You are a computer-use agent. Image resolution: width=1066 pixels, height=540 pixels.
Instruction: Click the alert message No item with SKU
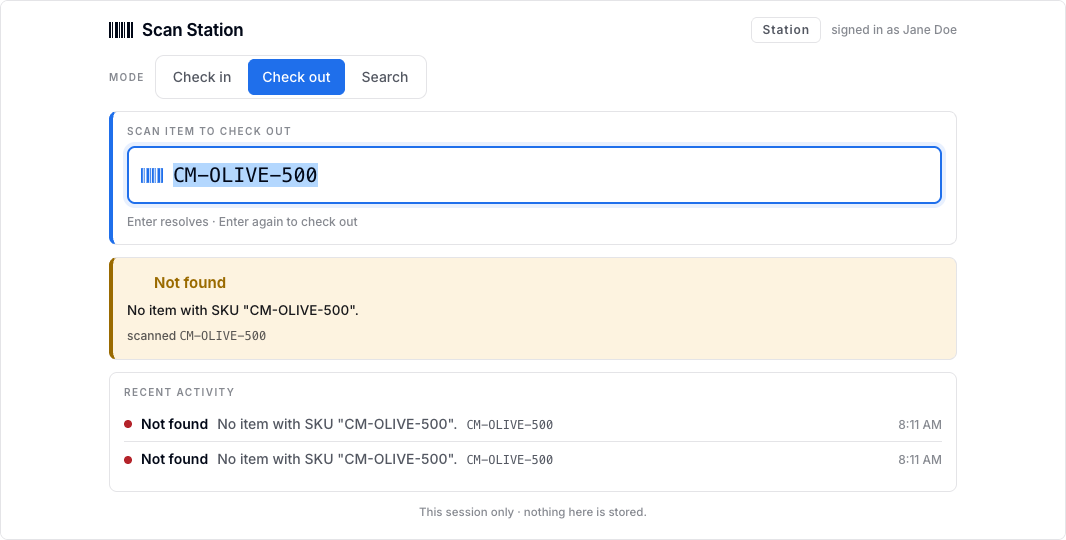(x=243, y=310)
